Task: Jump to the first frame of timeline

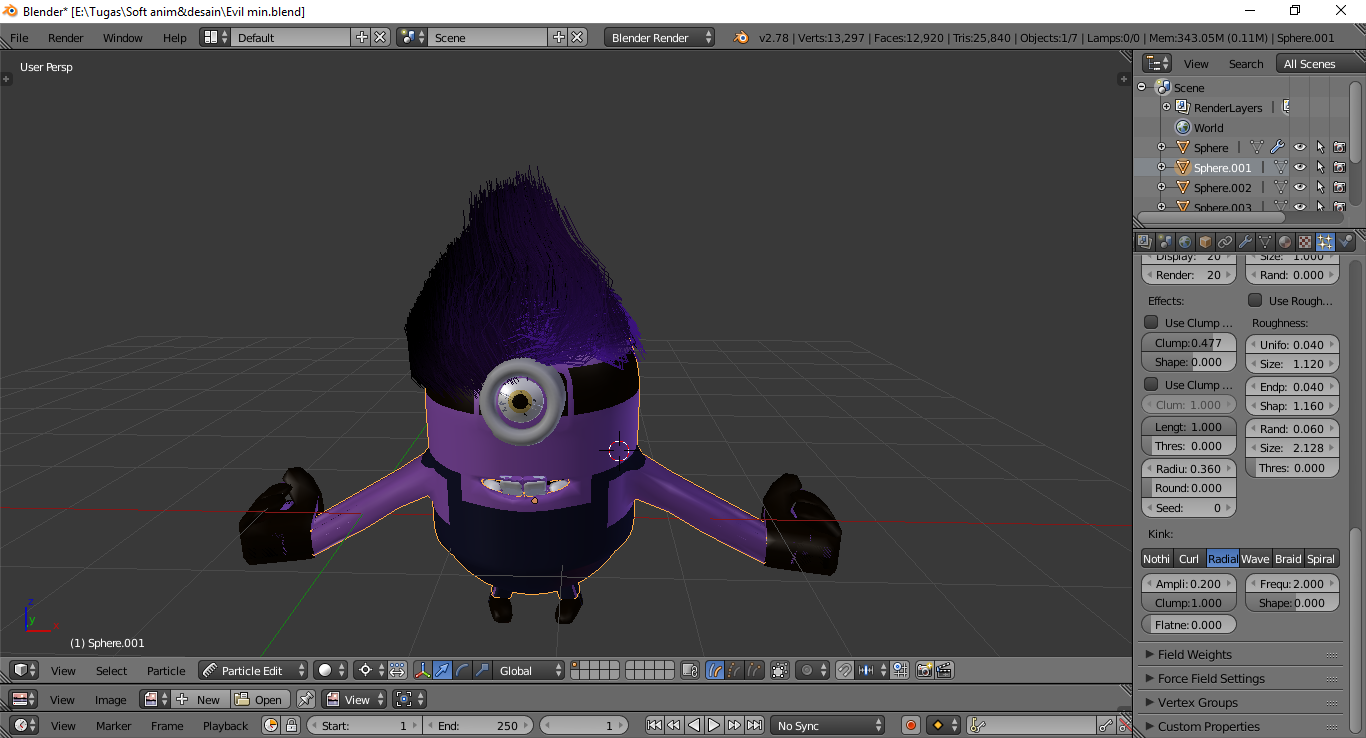Action: click(x=654, y=726)
